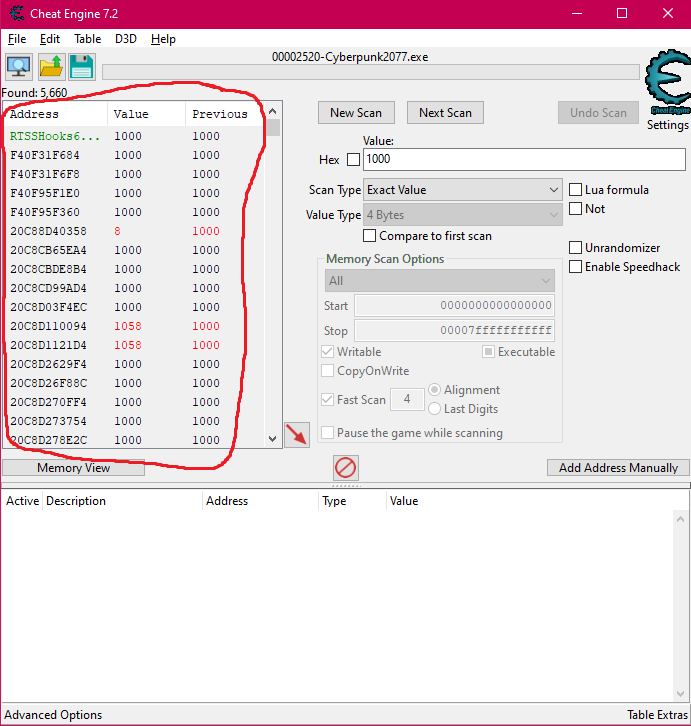This screenshot has width=691, height=726.
Task: Check Compare to first scan
Action: [x=369, y=236]
